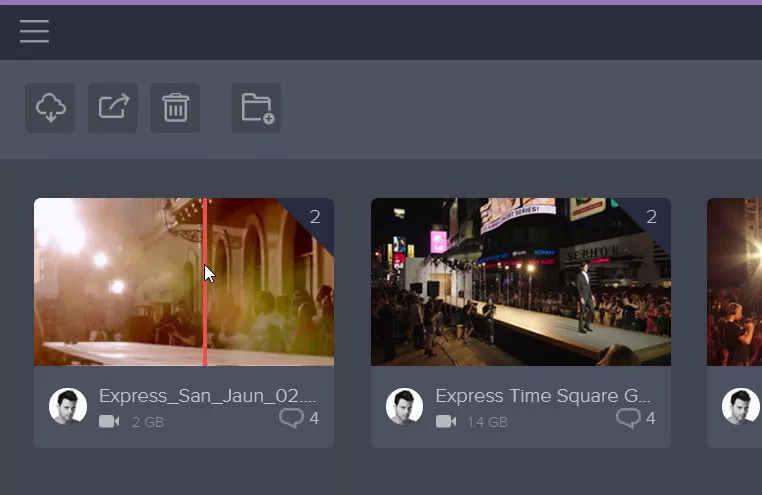
Task: Click the uploader avatar on Time Square card
Action: [x=405, y=407]
